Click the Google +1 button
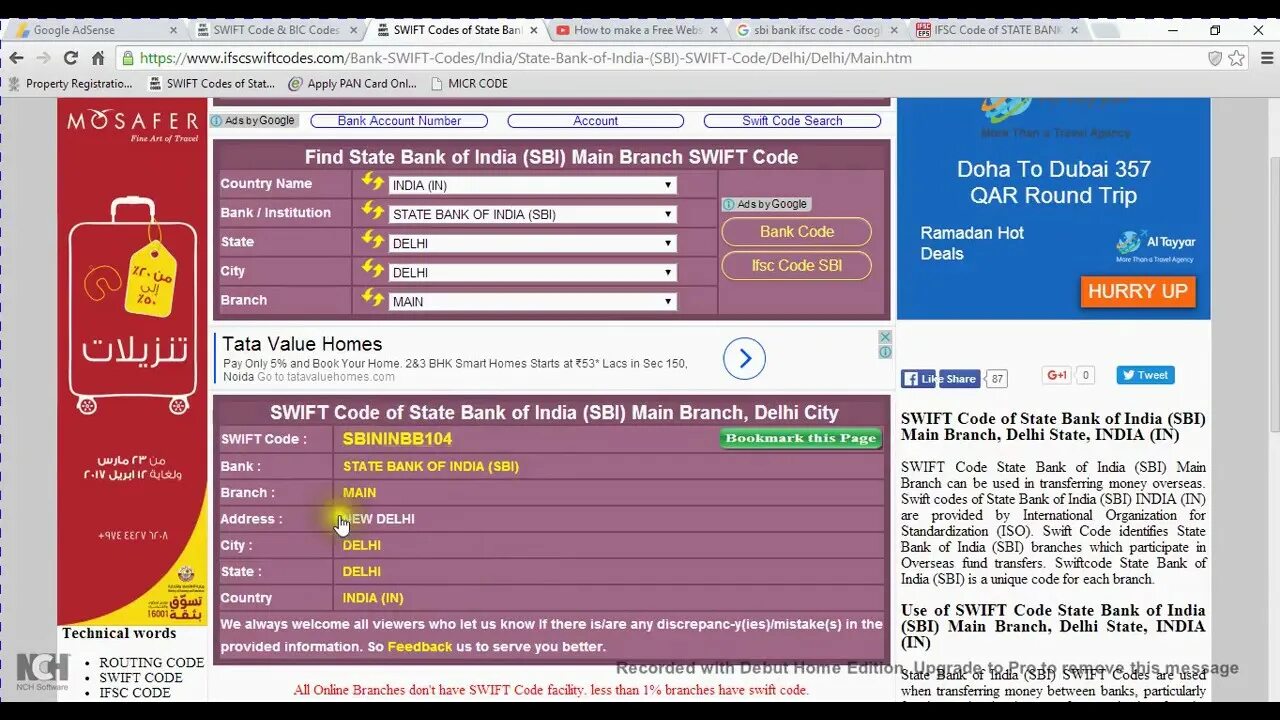The height and width of the screenshot is (720, 1280). [1057, 375]
